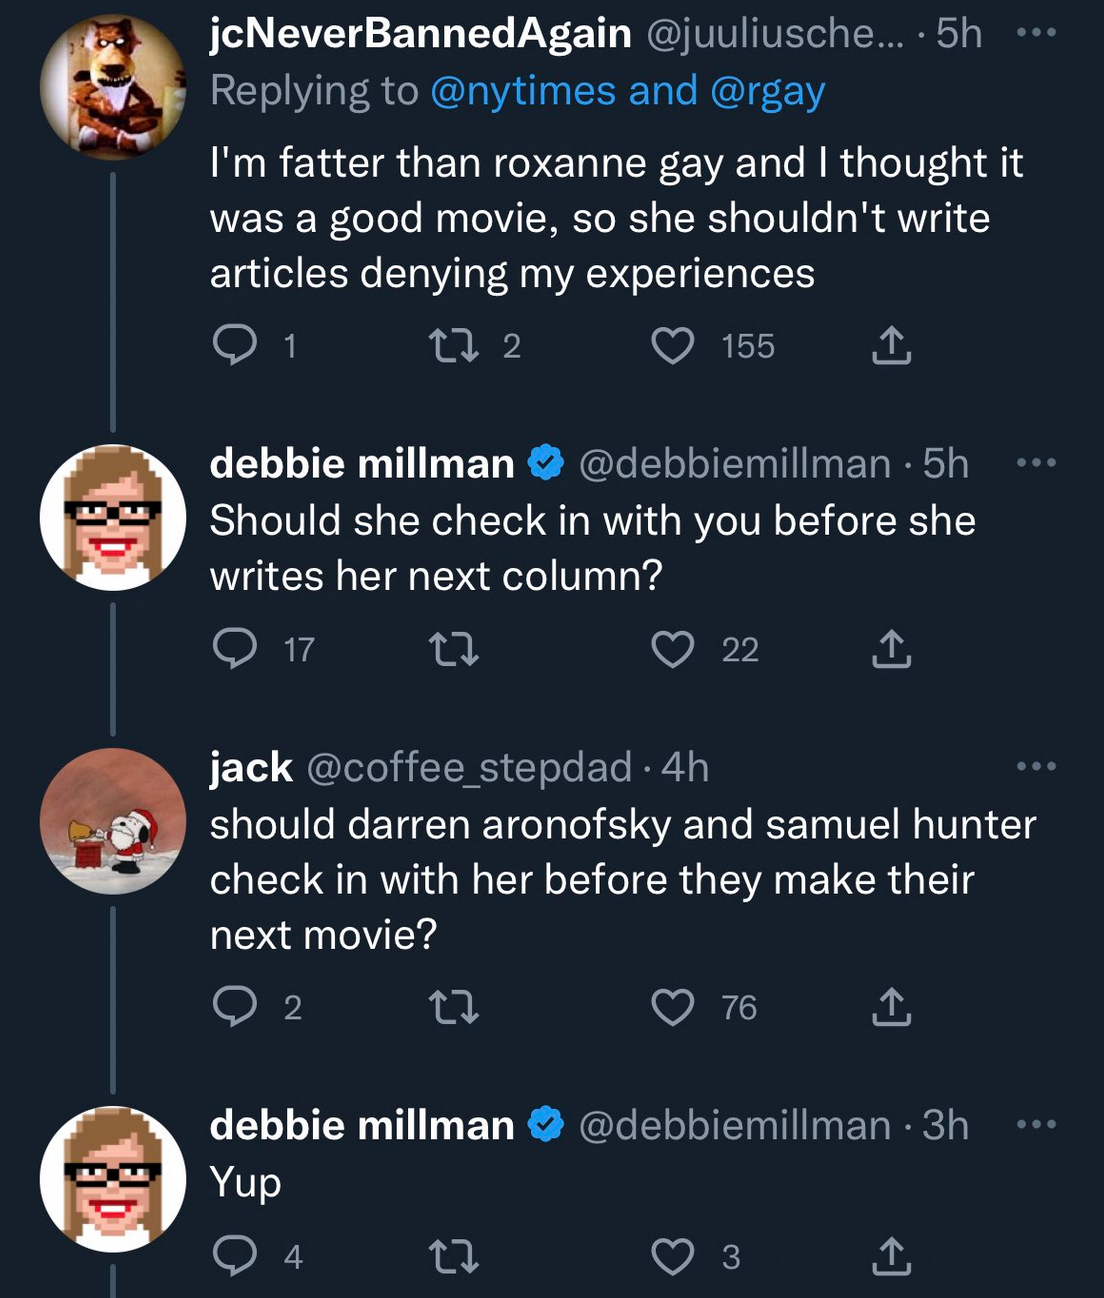This screenshot has height=1298, width=1104.
Task: Like jcNeverBannedAgain's tweet with 155 likes
Action: coord(673,346)
